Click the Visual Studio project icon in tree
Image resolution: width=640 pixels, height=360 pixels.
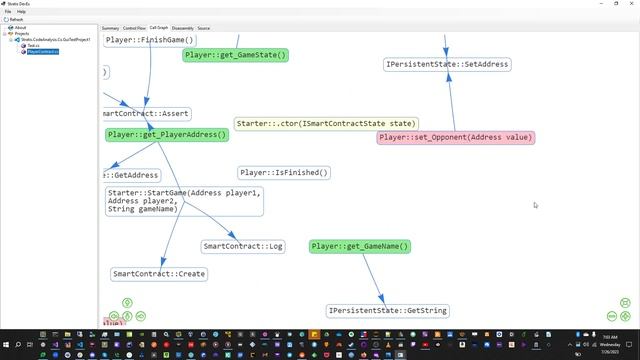tap(17, 40)
